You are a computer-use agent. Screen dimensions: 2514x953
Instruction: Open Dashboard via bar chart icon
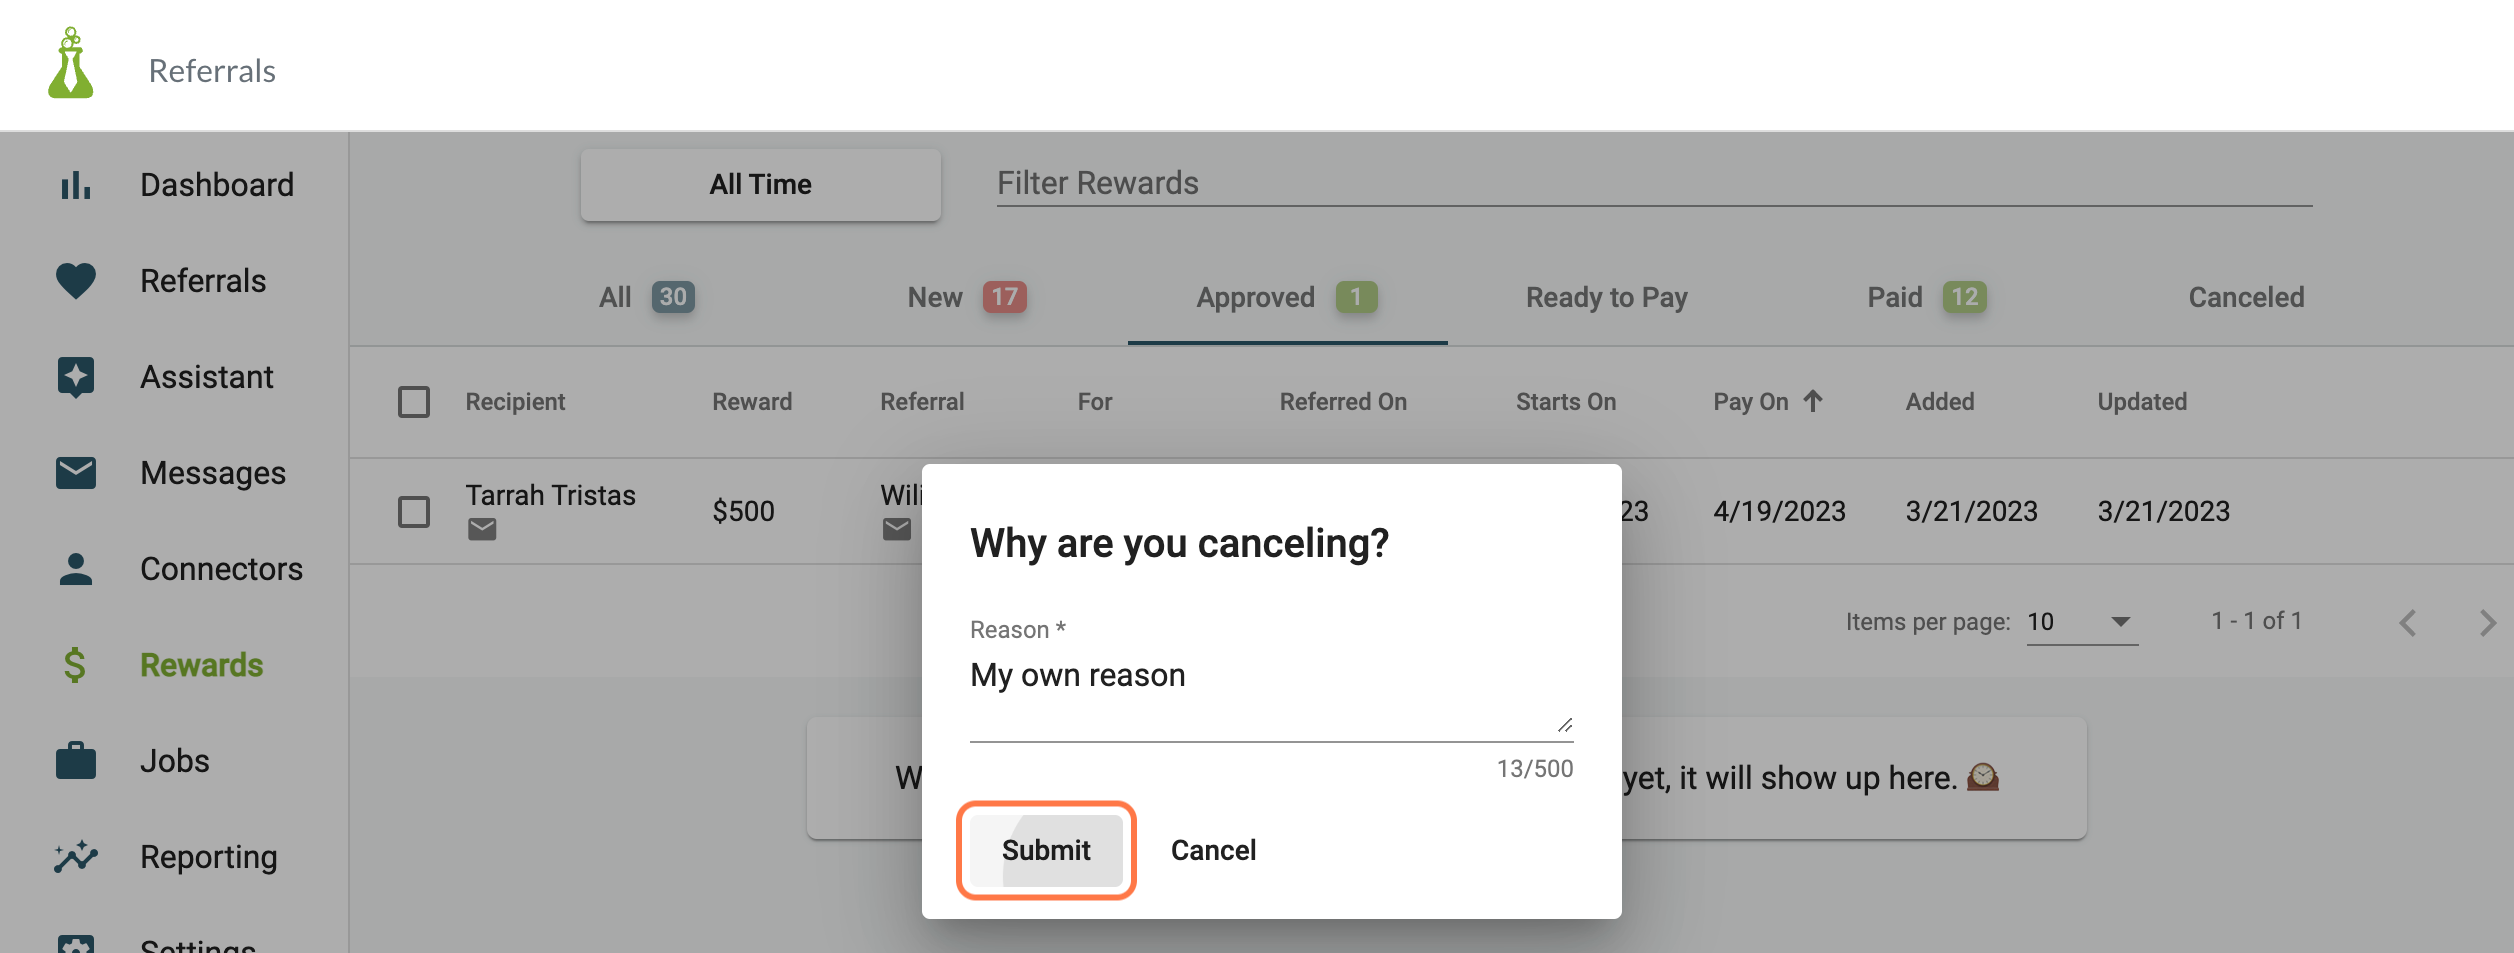pos(75,185)
